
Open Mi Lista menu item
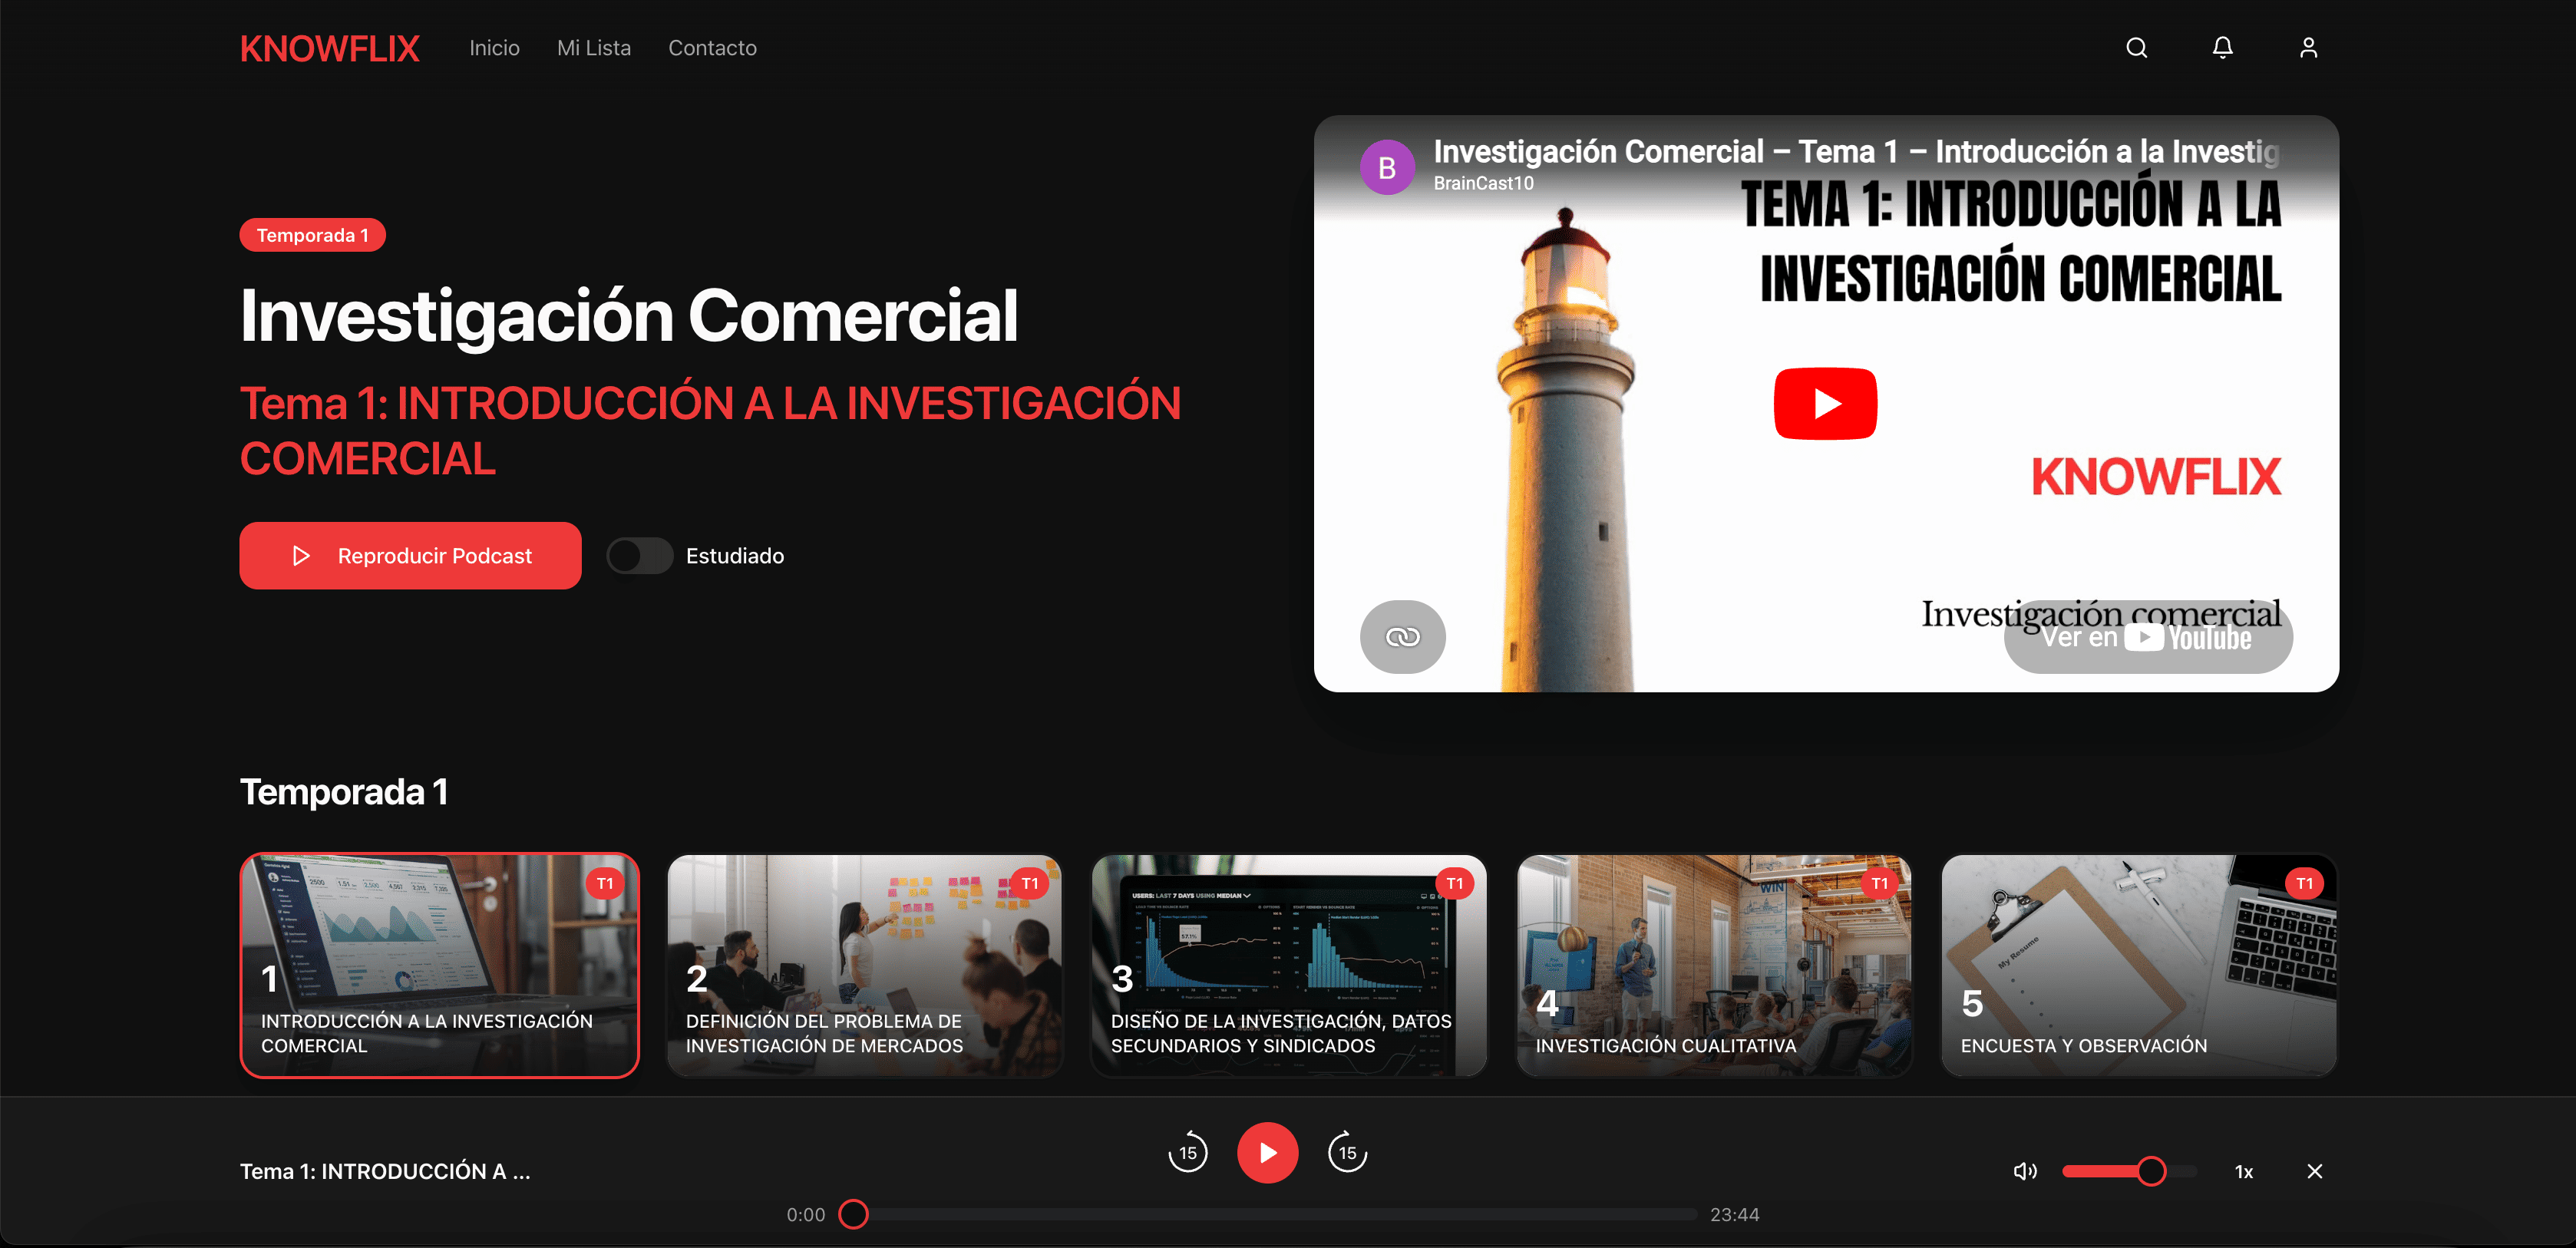click(x=594, y=48)
